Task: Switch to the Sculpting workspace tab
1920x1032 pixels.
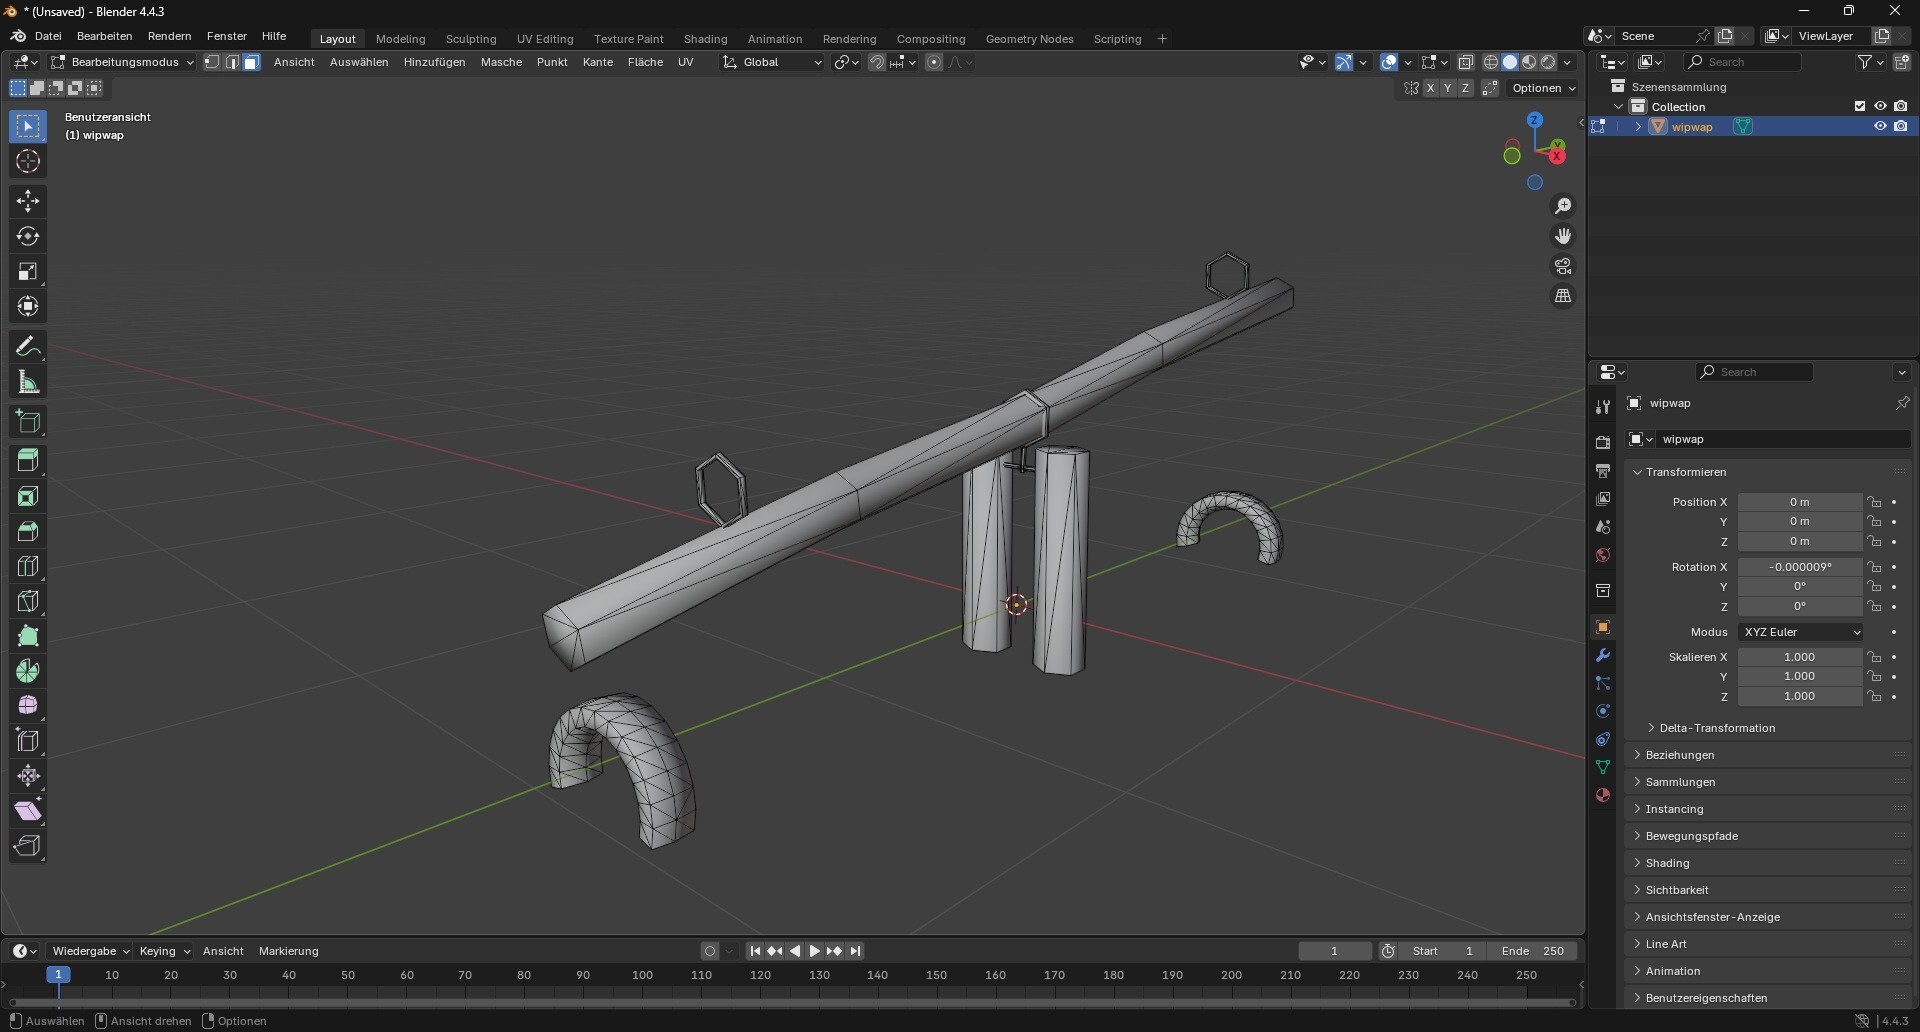Action: click(x=471, y=39)
